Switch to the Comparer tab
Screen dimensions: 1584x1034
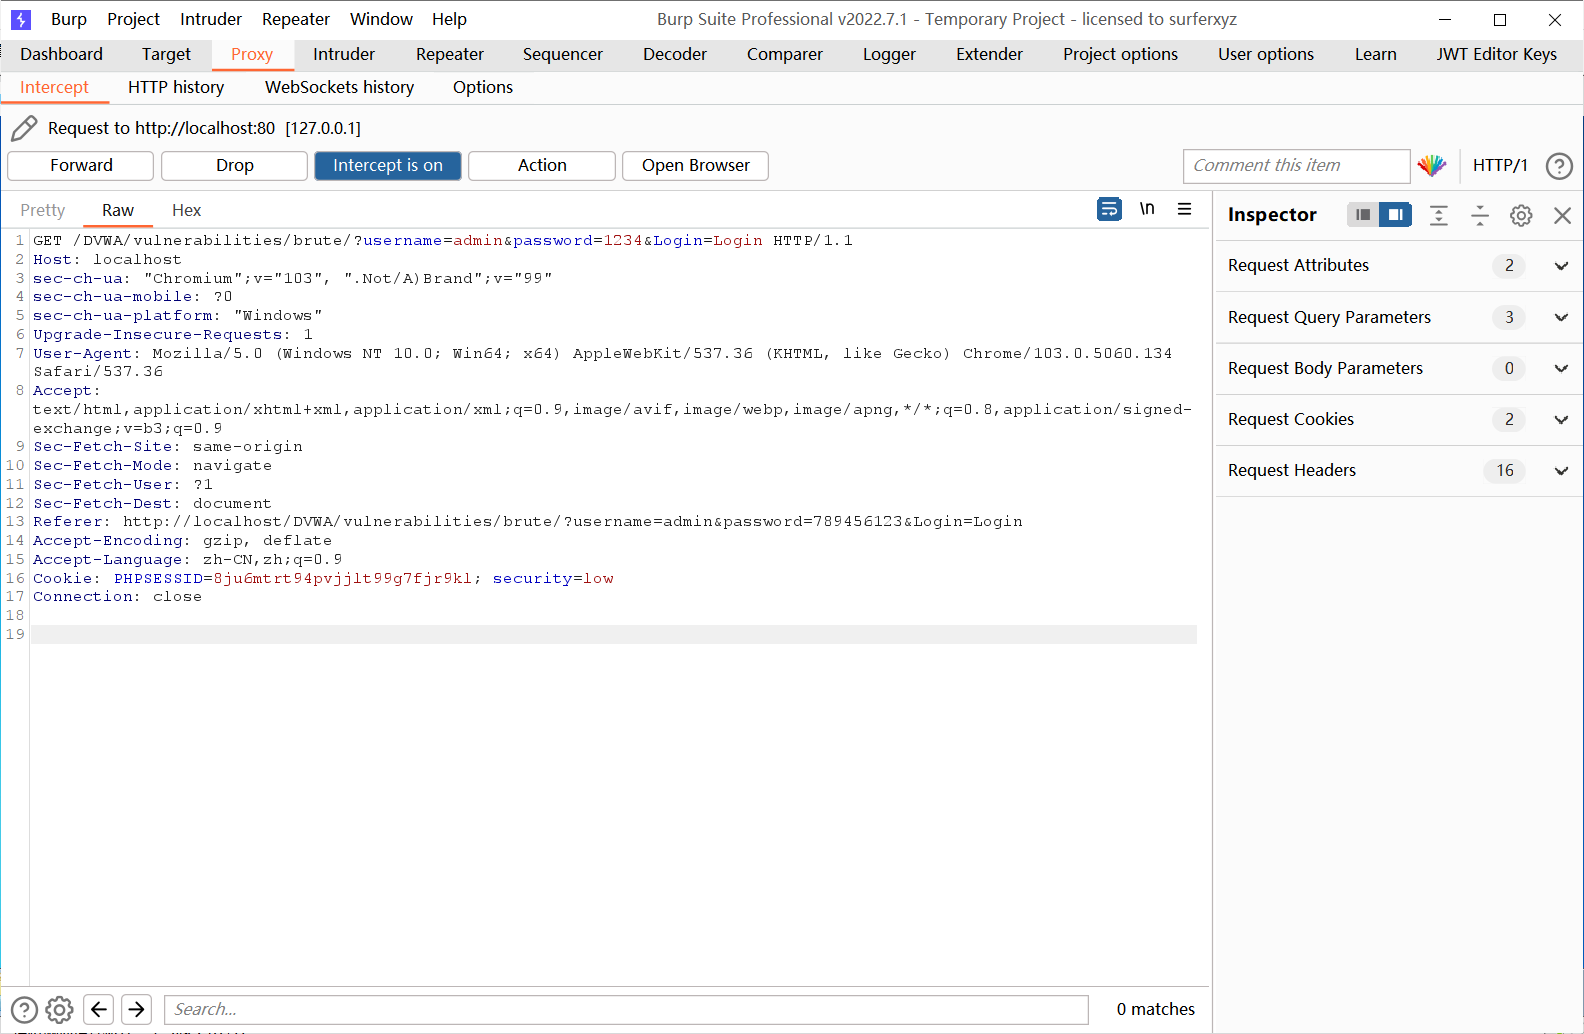pos(785,54)
